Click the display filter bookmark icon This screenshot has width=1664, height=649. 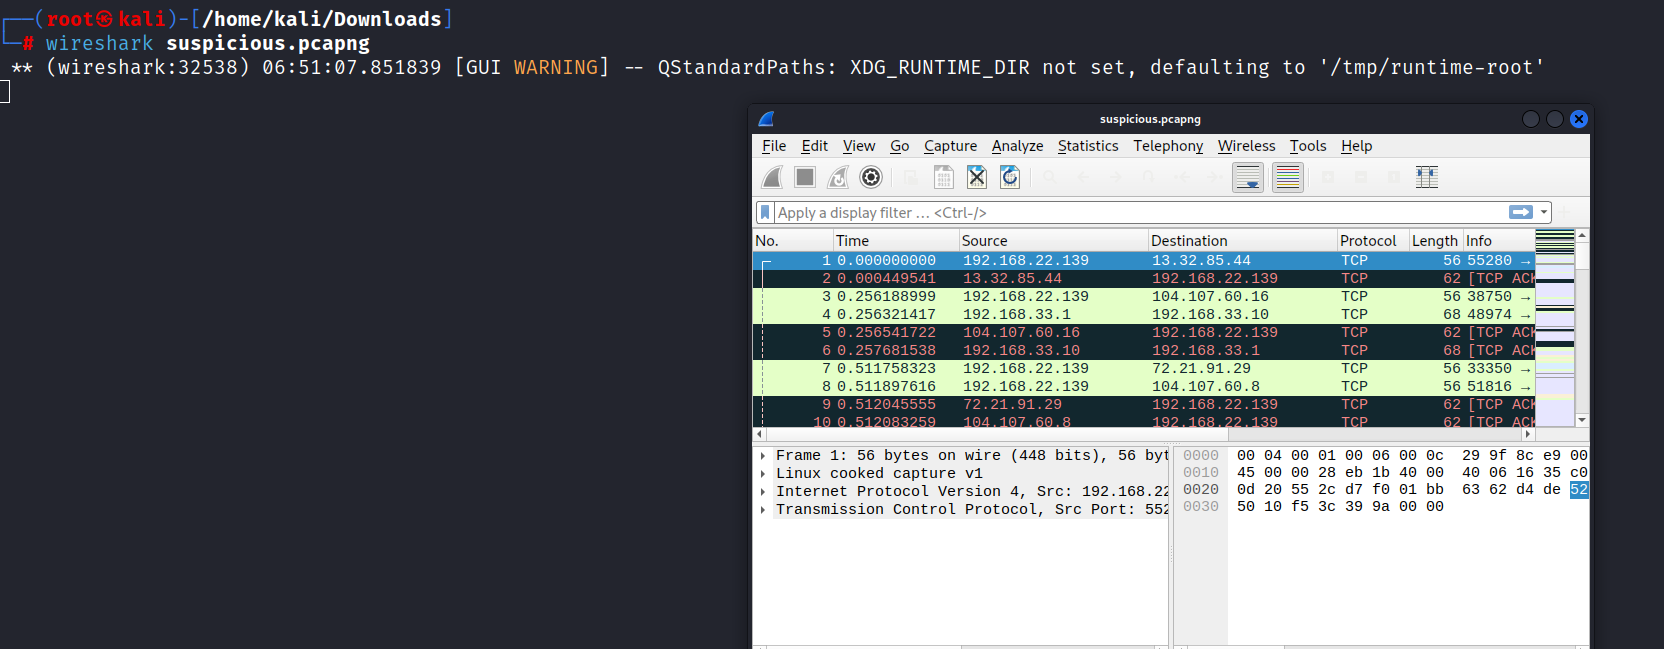pos(765,212)
